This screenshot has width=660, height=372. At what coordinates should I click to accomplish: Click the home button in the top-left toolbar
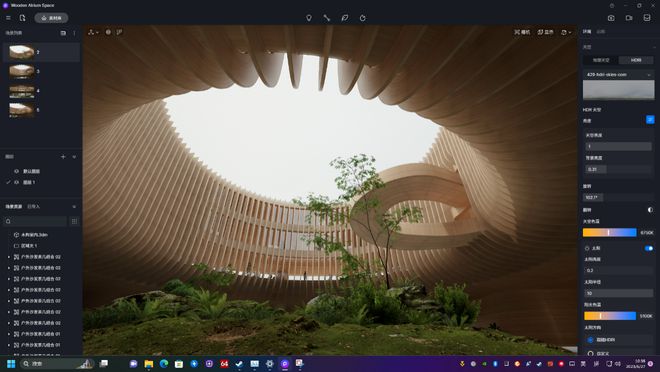[51, 18]
